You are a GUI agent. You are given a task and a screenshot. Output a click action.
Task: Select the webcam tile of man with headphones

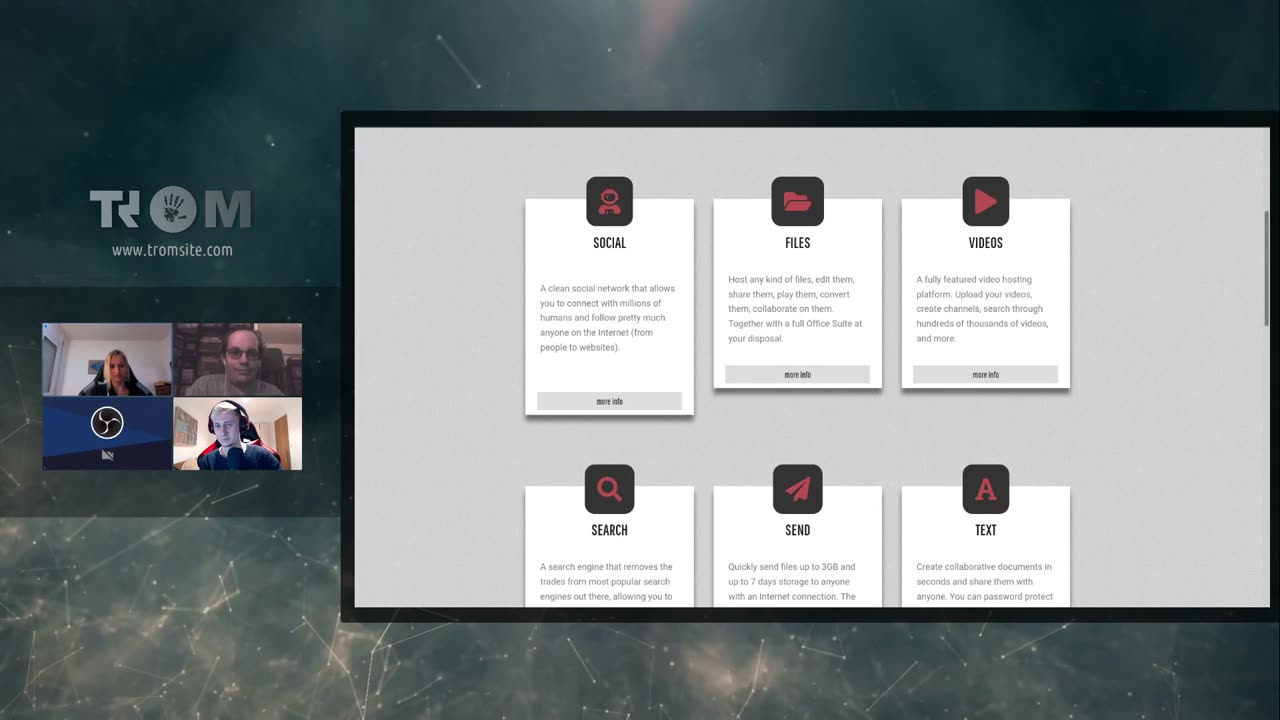pyautogui.click(x=237, y=433)
